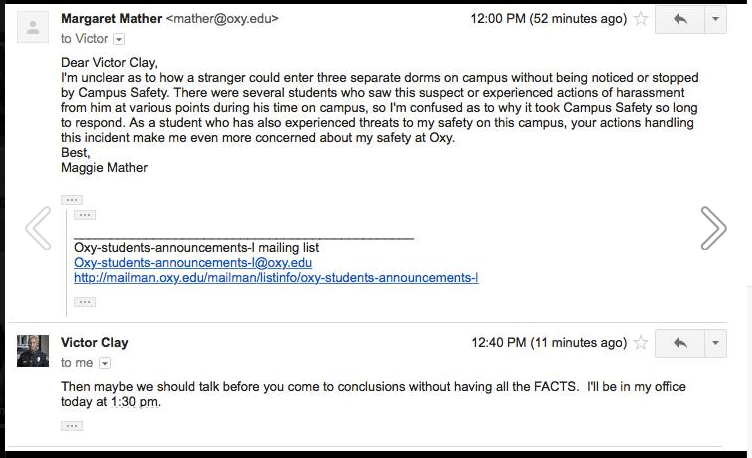Click Victor Clay's profile photo
752x458 pixels.
pyautogui.click(x=33, y=351)
